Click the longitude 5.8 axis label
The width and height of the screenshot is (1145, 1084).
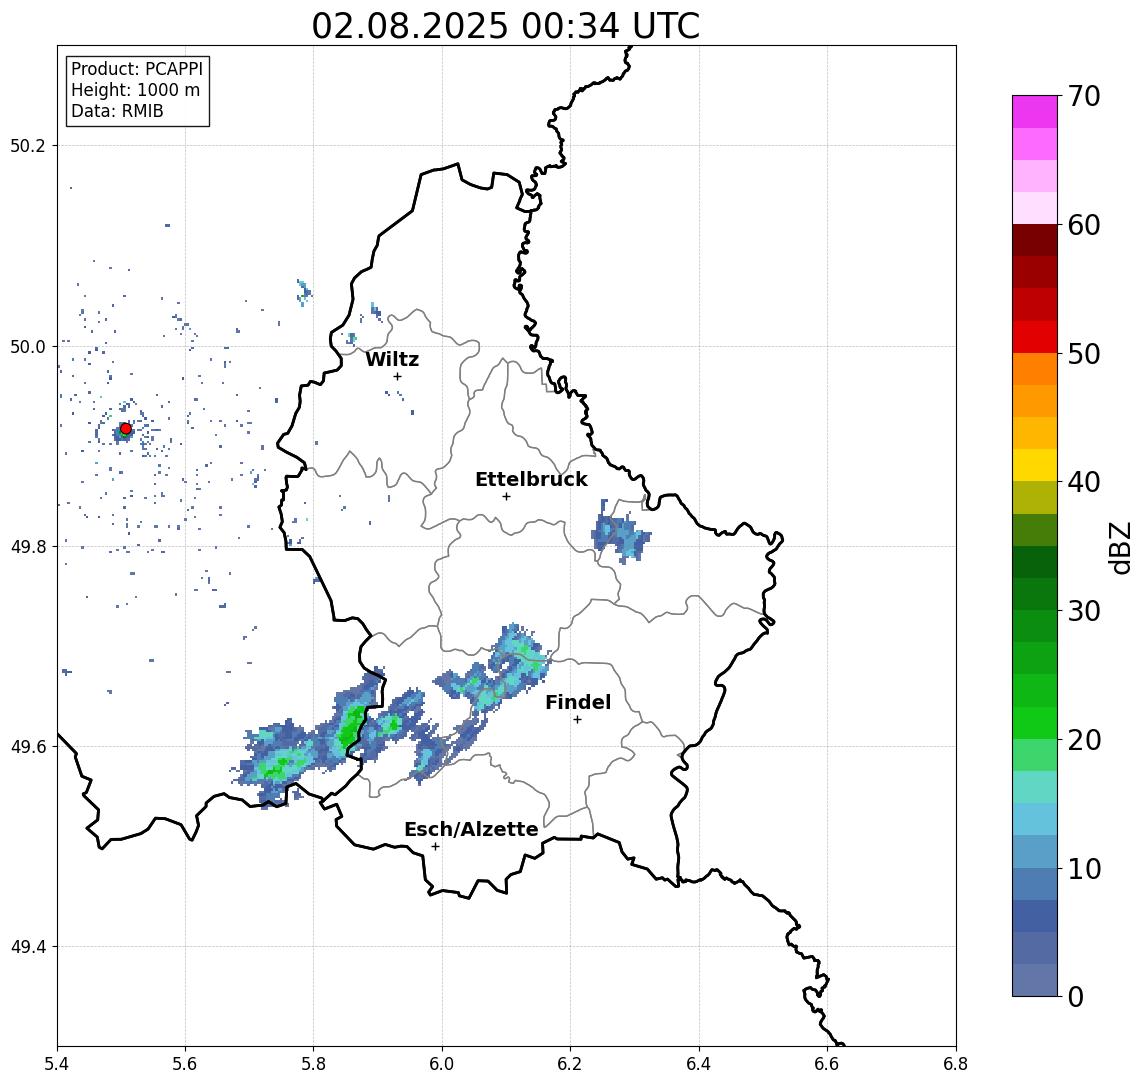tap(314, 1064)
